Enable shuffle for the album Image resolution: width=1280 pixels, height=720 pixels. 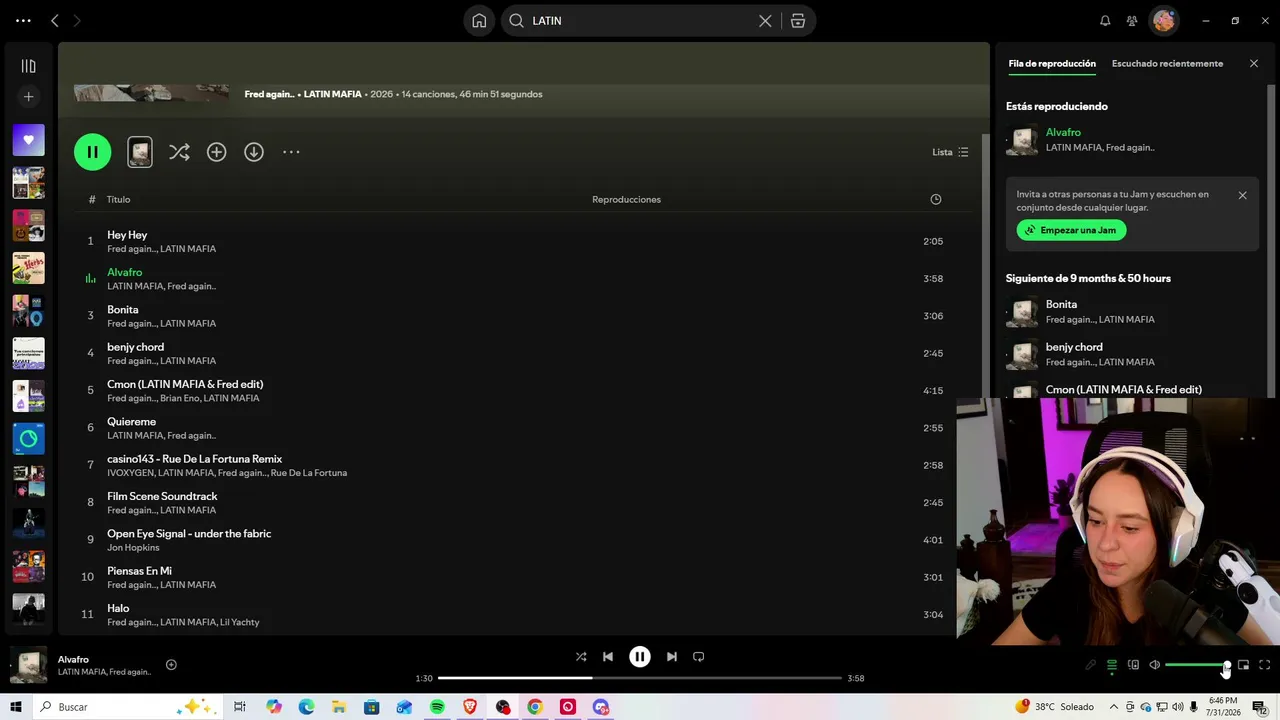coord(179,152)
